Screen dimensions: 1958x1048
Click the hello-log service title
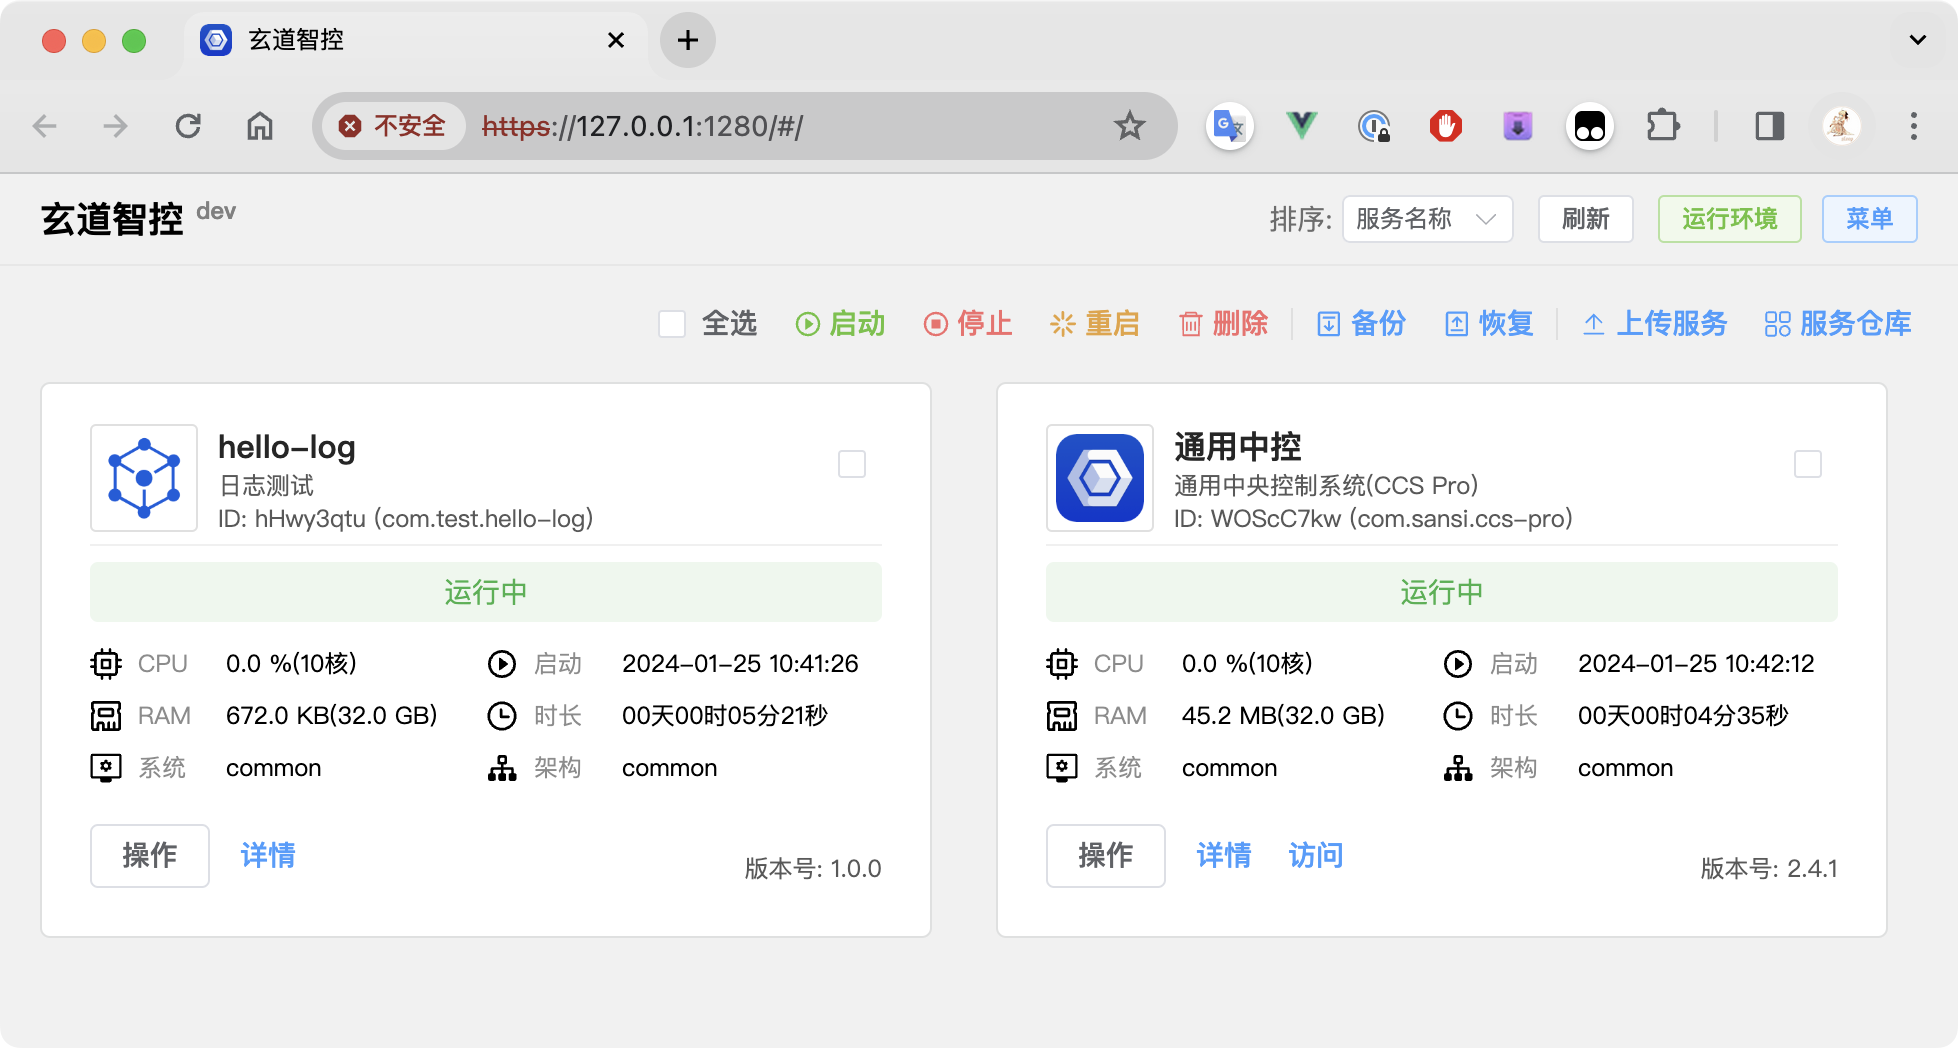click(x=287, y=447)
